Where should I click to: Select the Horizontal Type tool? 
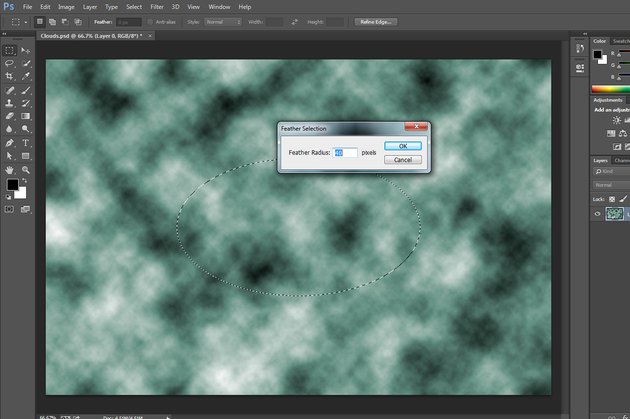[26, 143]
